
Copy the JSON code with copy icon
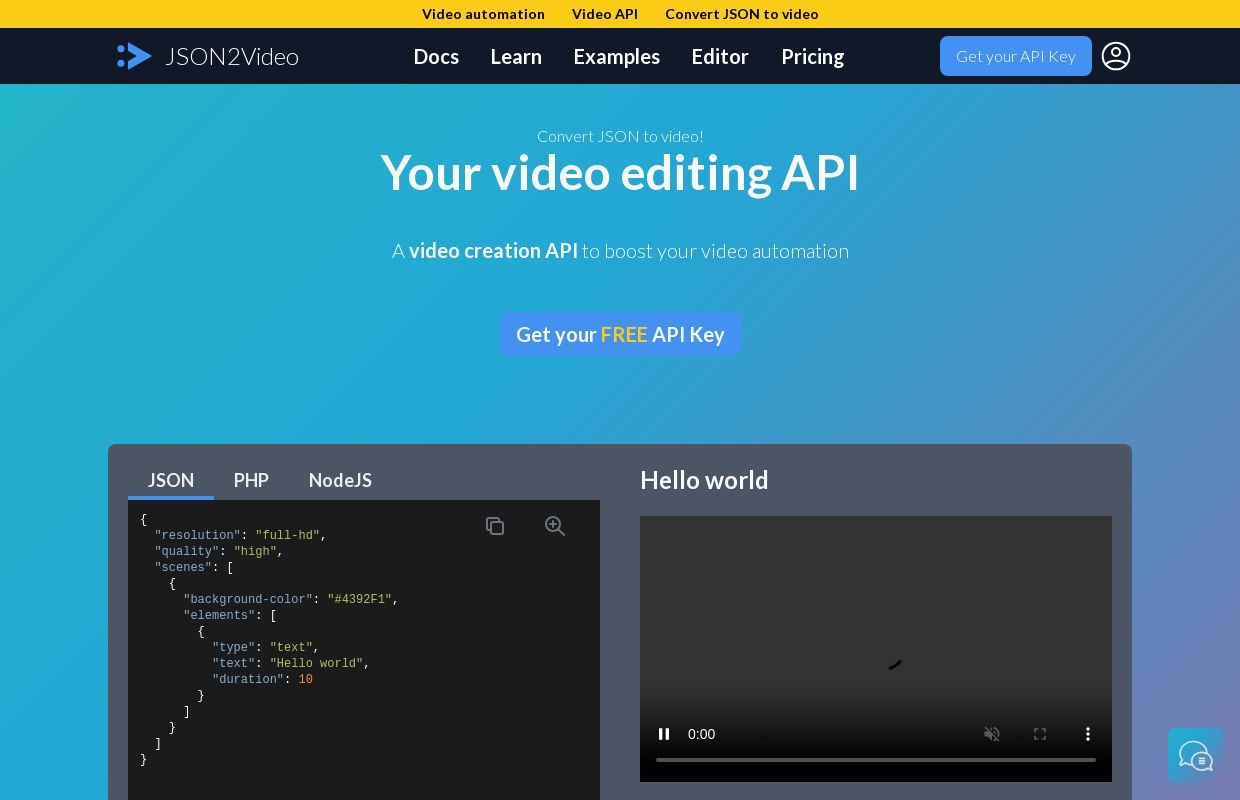point(495,526)
